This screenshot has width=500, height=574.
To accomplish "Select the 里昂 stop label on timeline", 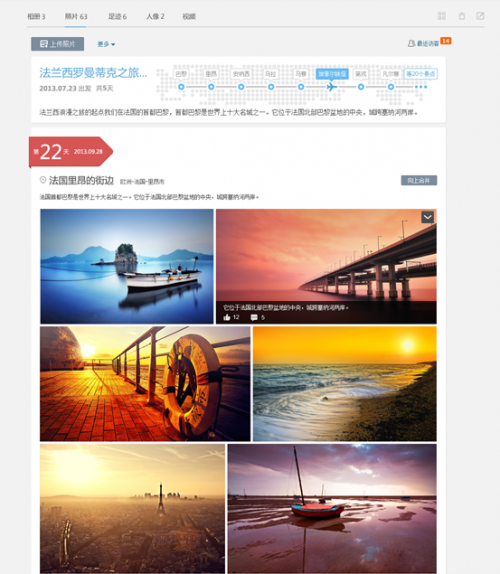I will pyautogui.click(x=211, y=74).
